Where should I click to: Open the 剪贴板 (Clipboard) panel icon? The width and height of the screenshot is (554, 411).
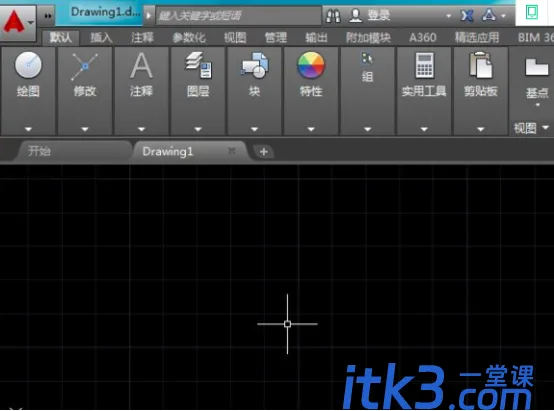point(481,65)
